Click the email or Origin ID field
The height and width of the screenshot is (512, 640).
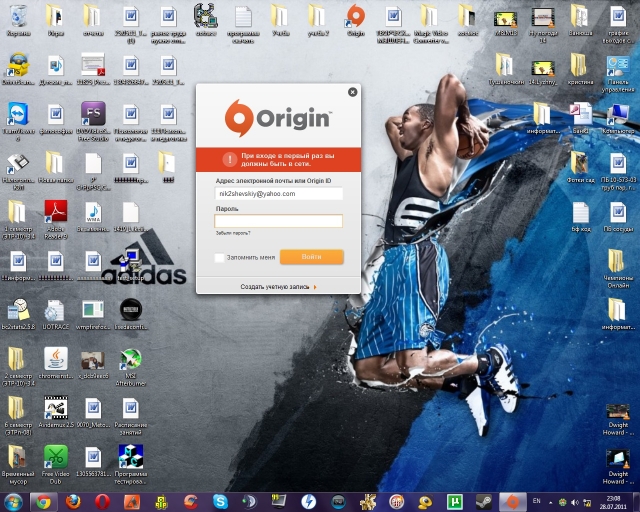pos(279,194)
